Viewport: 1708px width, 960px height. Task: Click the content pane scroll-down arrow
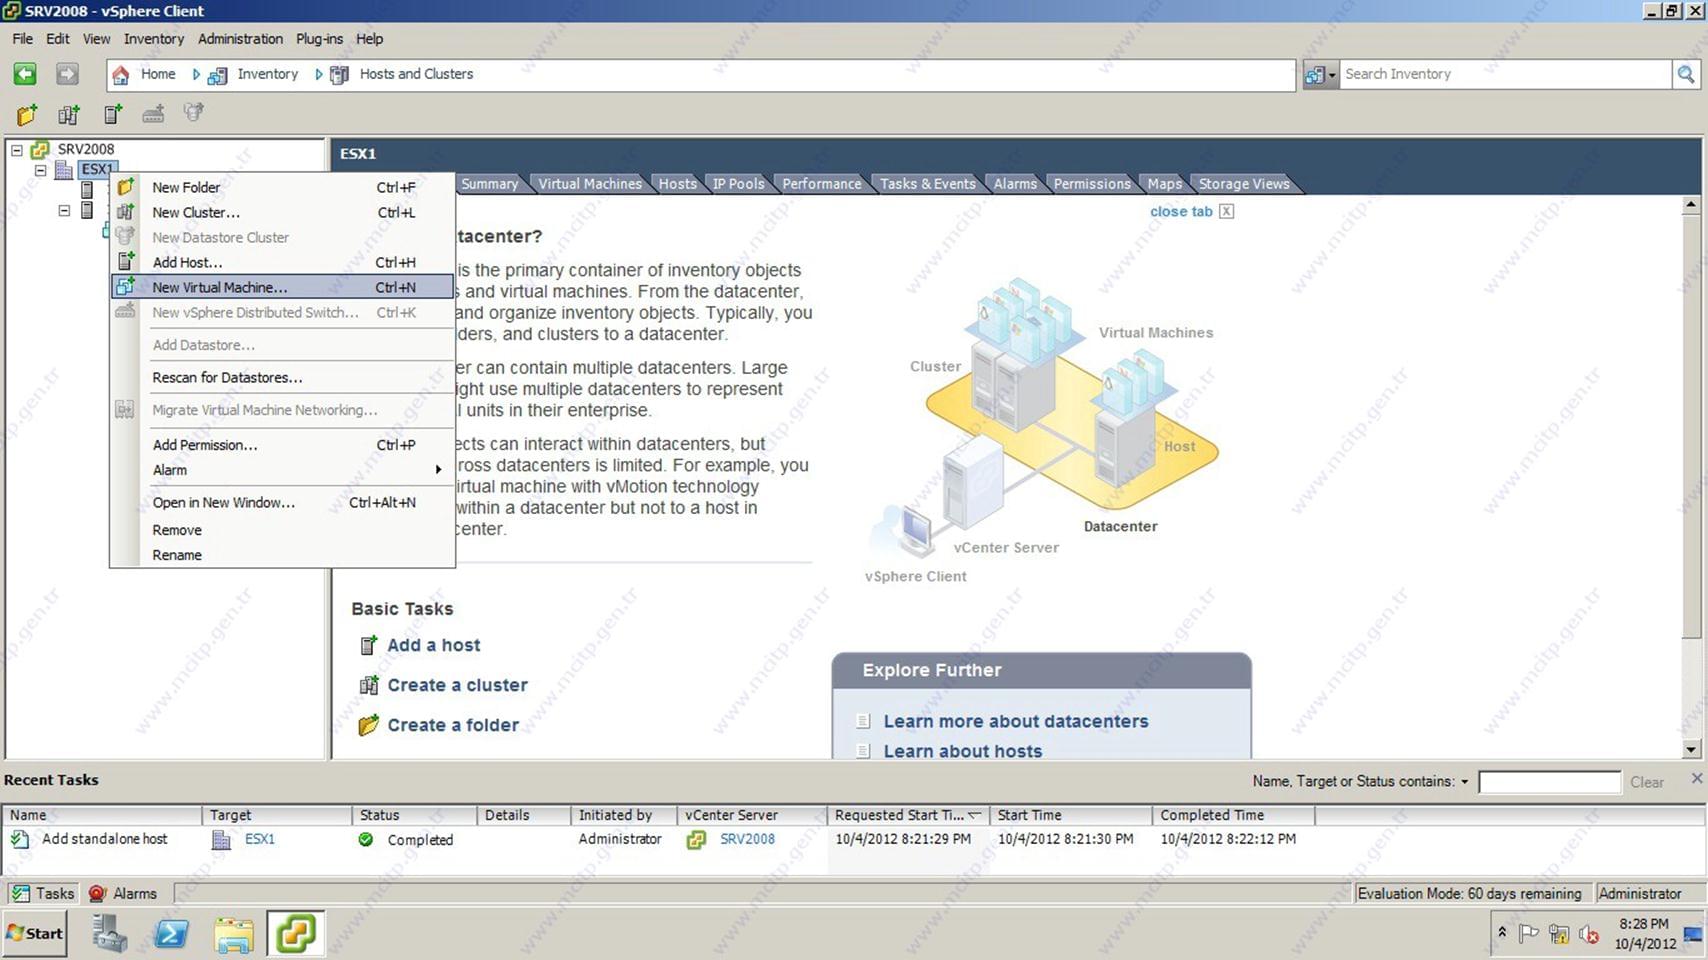[x=1691, y=749]
